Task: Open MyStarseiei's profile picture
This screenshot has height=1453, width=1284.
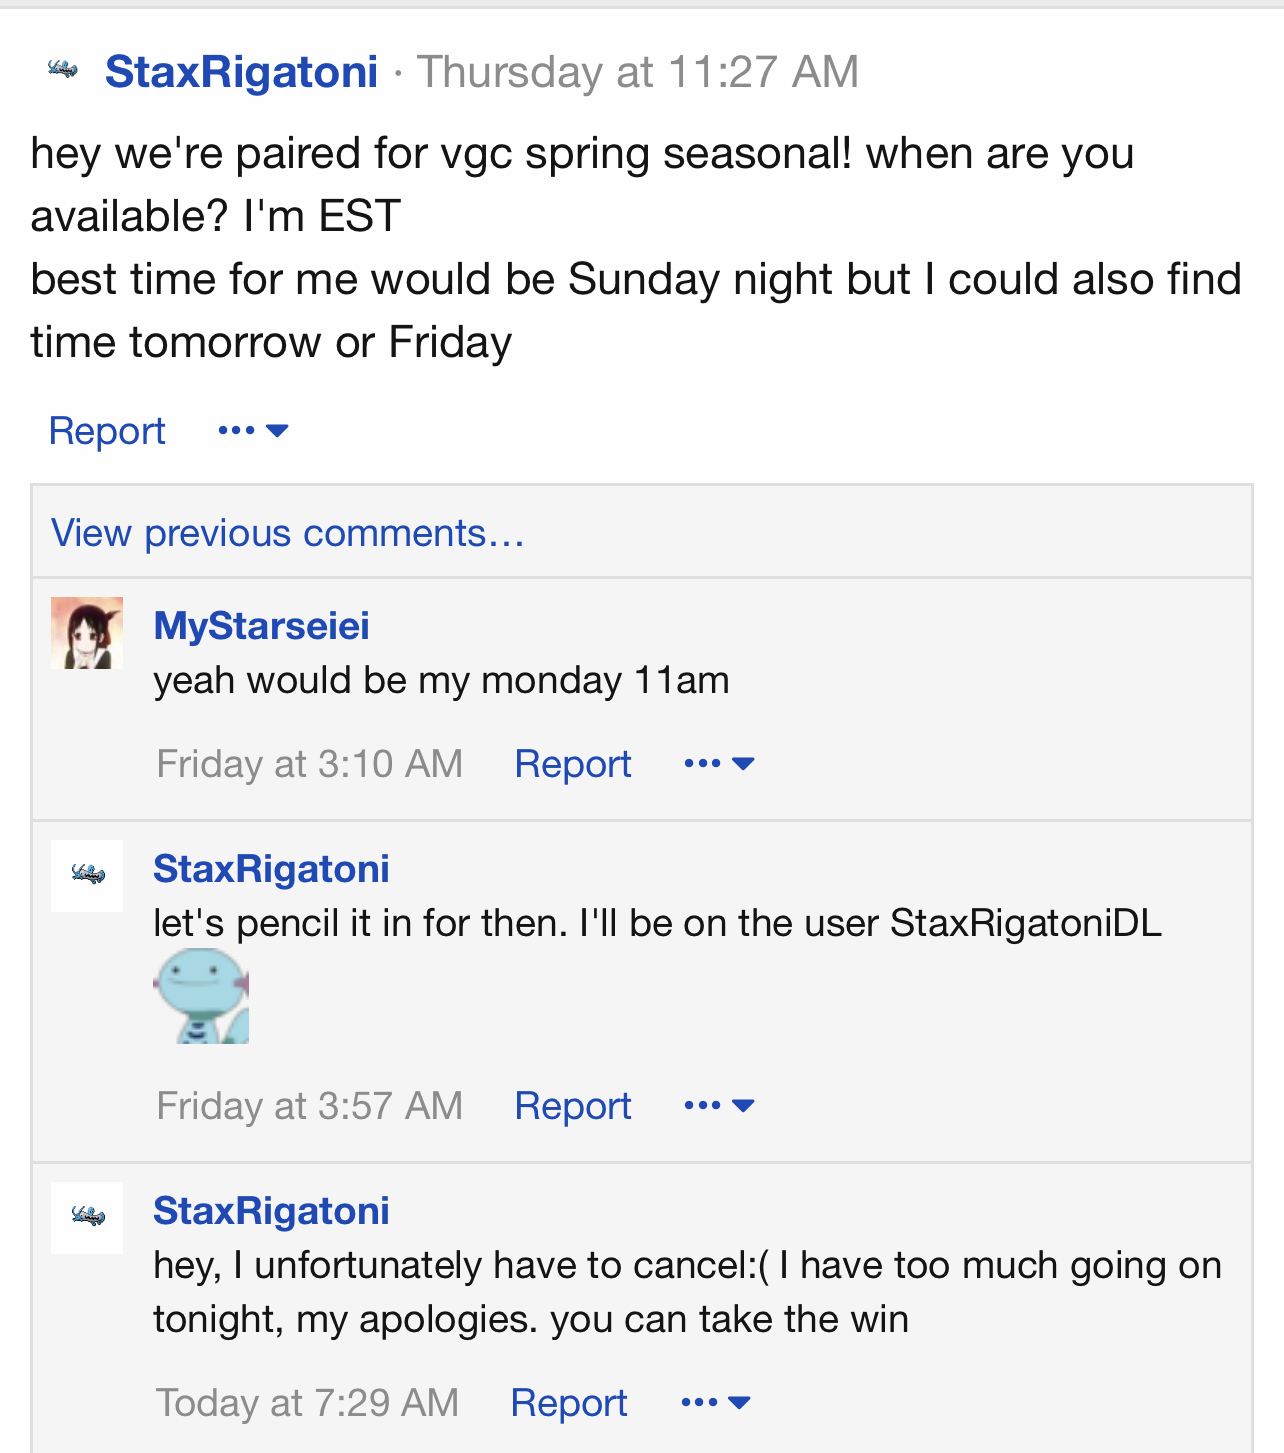Action: 87,633
